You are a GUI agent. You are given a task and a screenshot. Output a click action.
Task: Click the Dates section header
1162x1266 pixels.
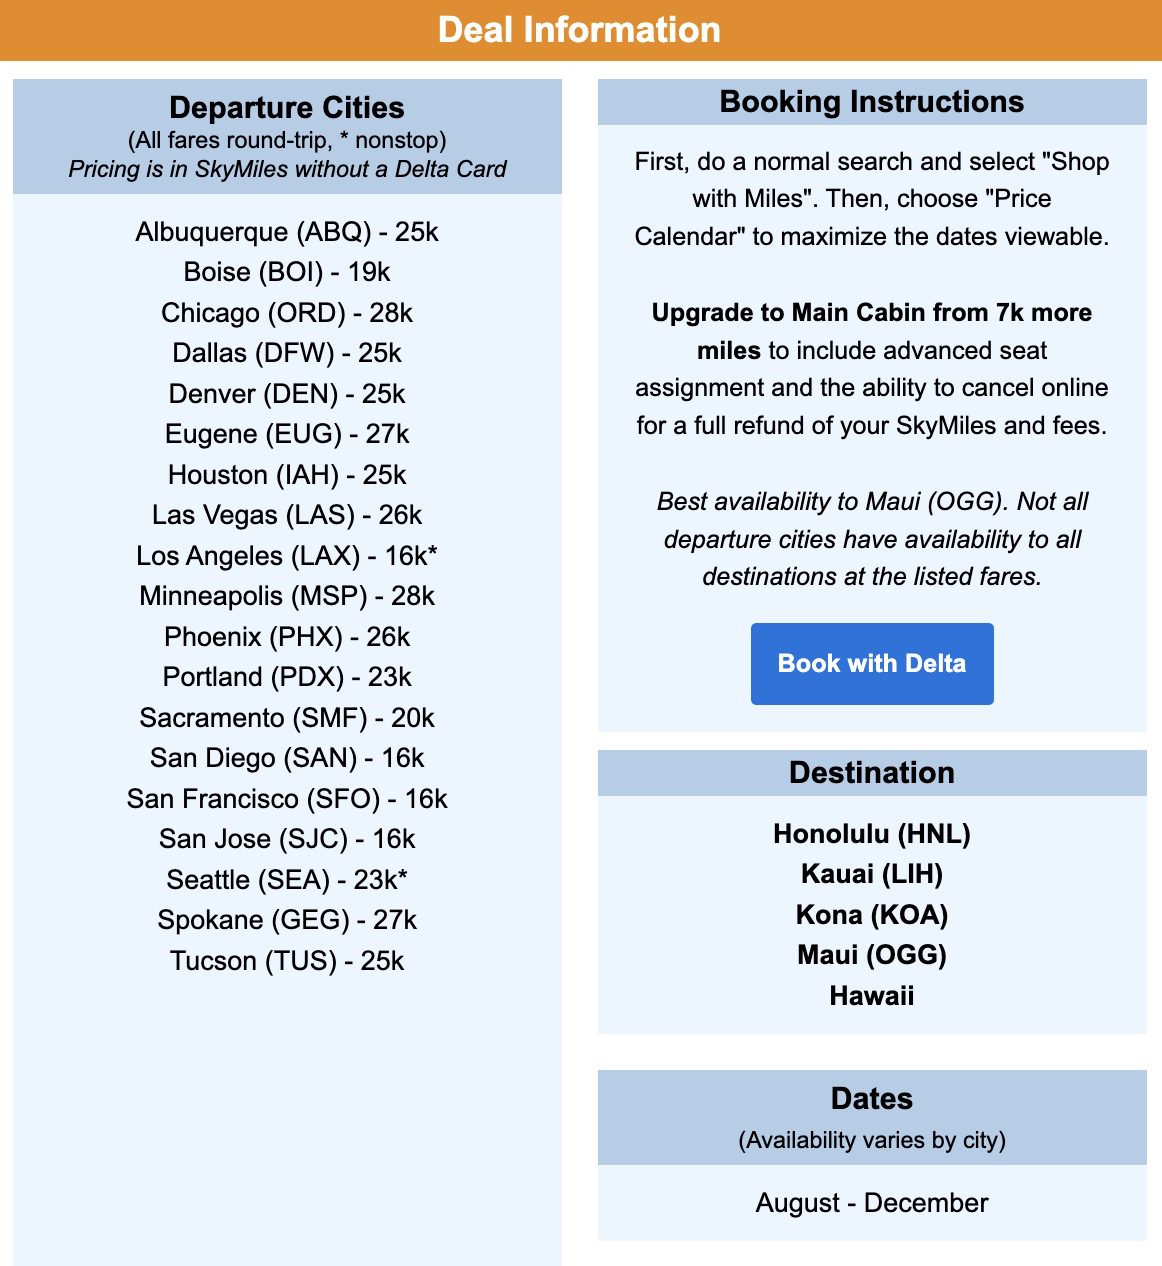tap(871, 1098)
